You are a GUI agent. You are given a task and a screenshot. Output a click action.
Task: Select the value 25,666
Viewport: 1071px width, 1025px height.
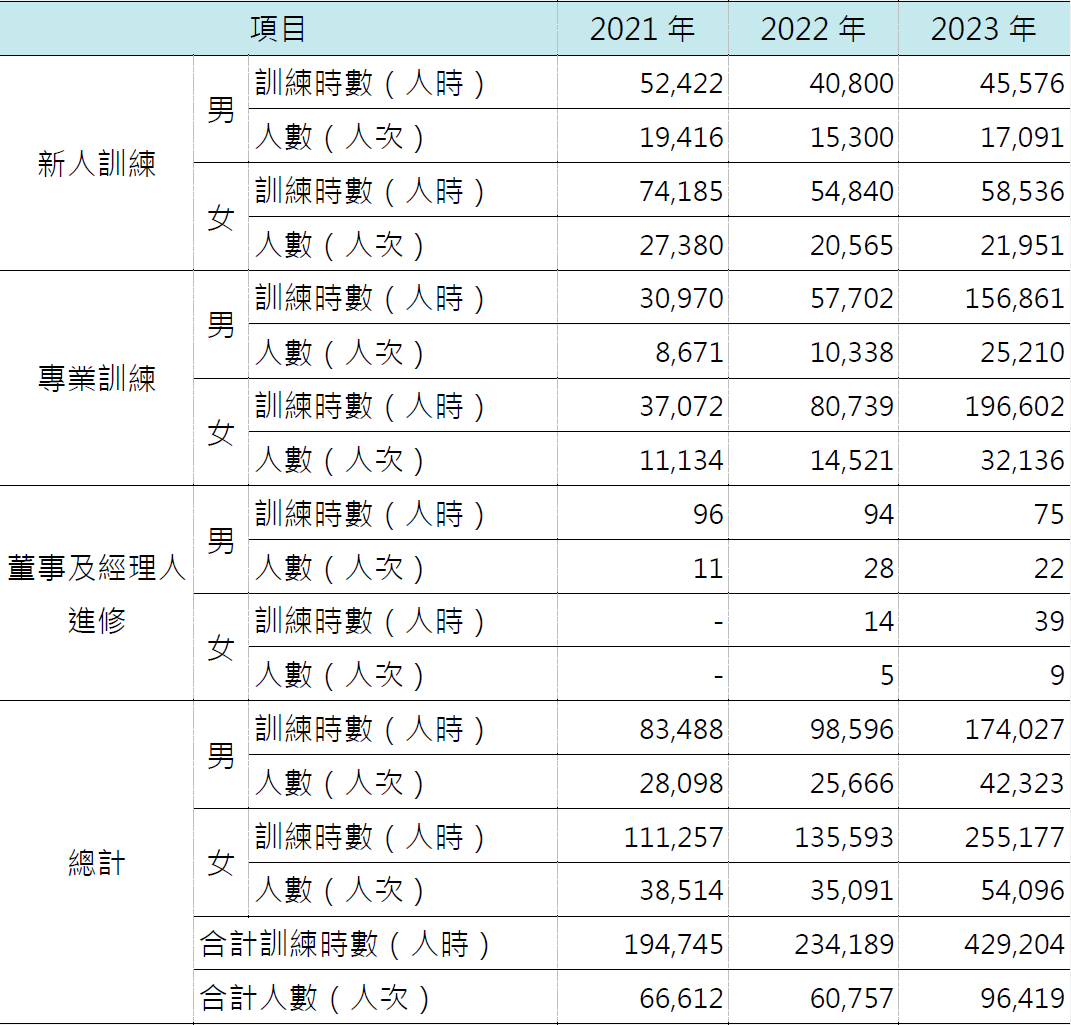(x=851, y=783)
